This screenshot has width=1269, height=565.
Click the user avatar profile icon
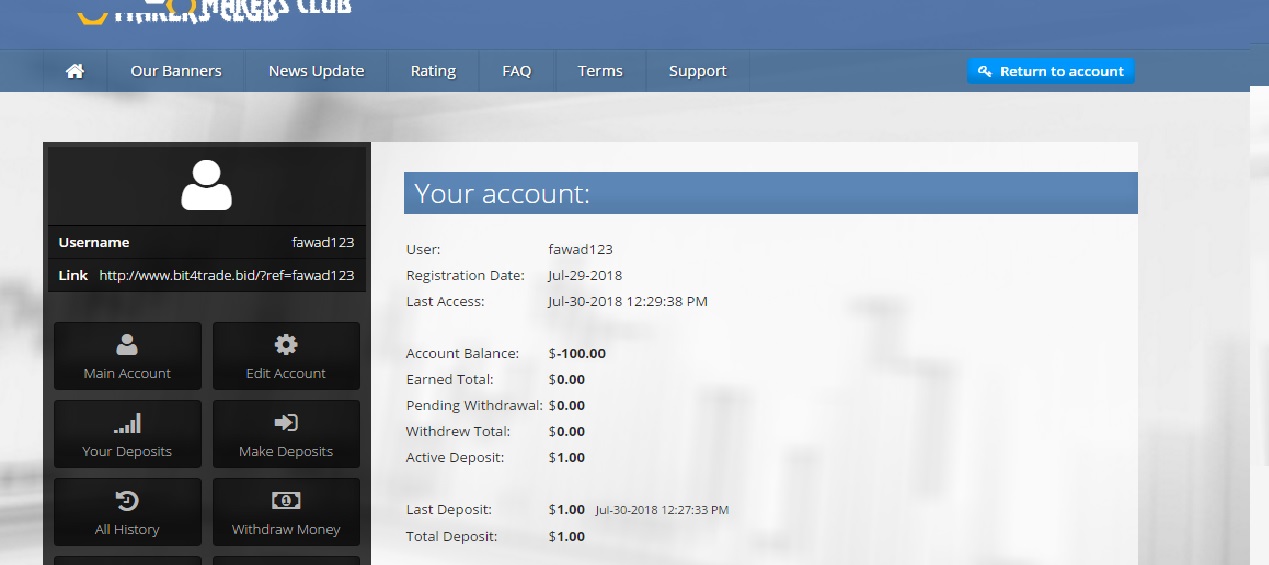point(206,185)
